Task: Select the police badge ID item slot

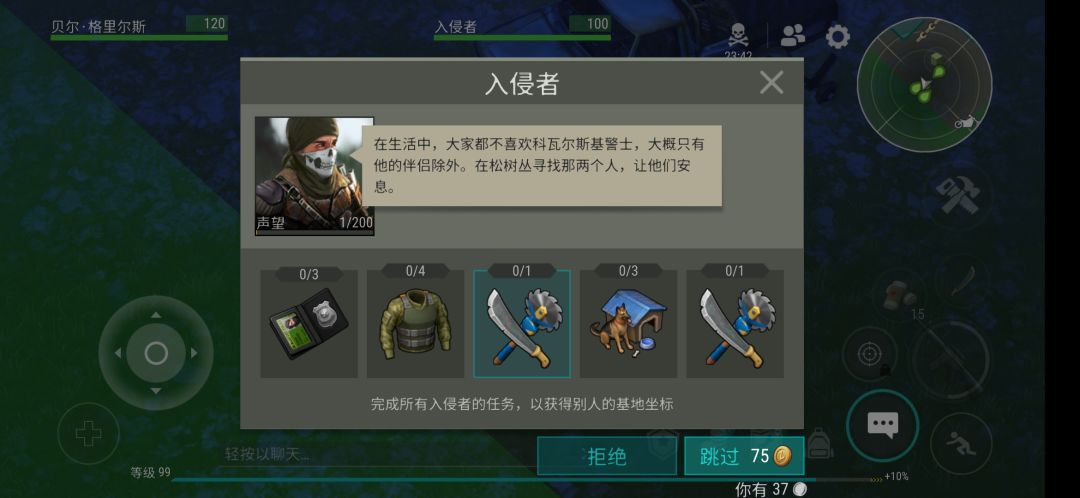Action: tap(309, 324)
